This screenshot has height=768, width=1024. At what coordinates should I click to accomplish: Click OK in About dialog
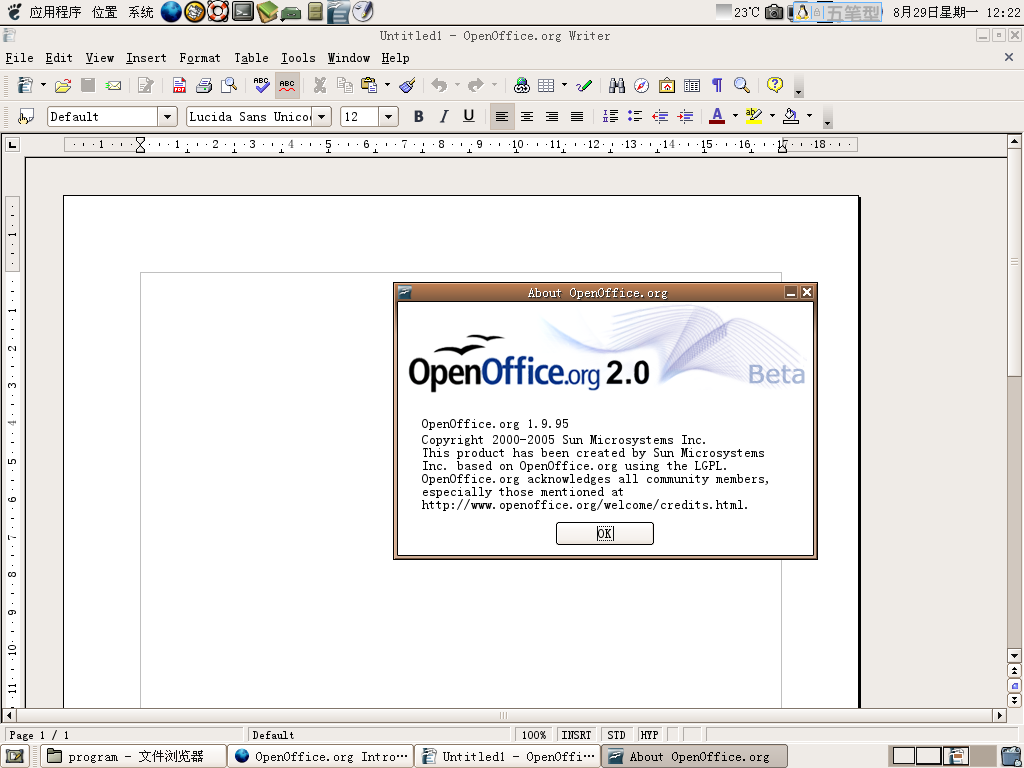coord(605,534)
